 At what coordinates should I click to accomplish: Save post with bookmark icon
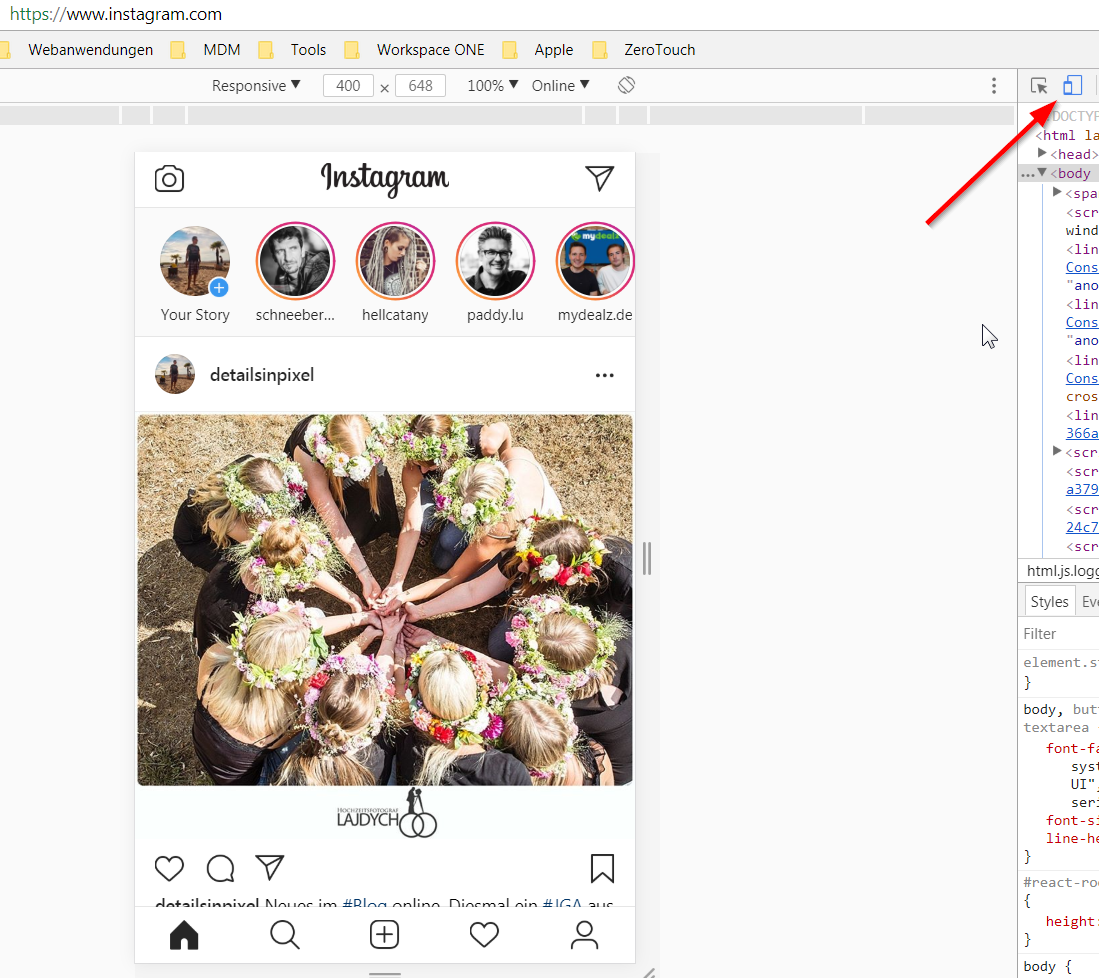point(602,868)
